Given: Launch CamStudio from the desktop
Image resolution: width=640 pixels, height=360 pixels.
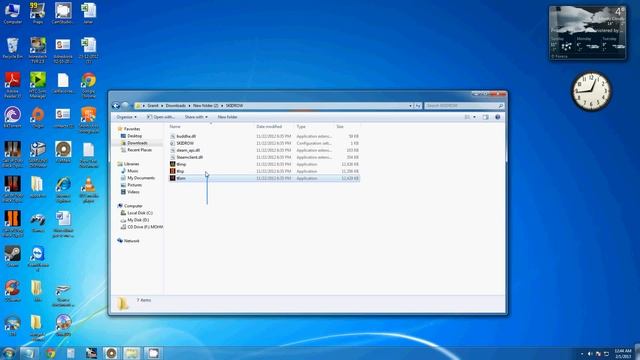Looking at the screenshot, I should (63, 12).
